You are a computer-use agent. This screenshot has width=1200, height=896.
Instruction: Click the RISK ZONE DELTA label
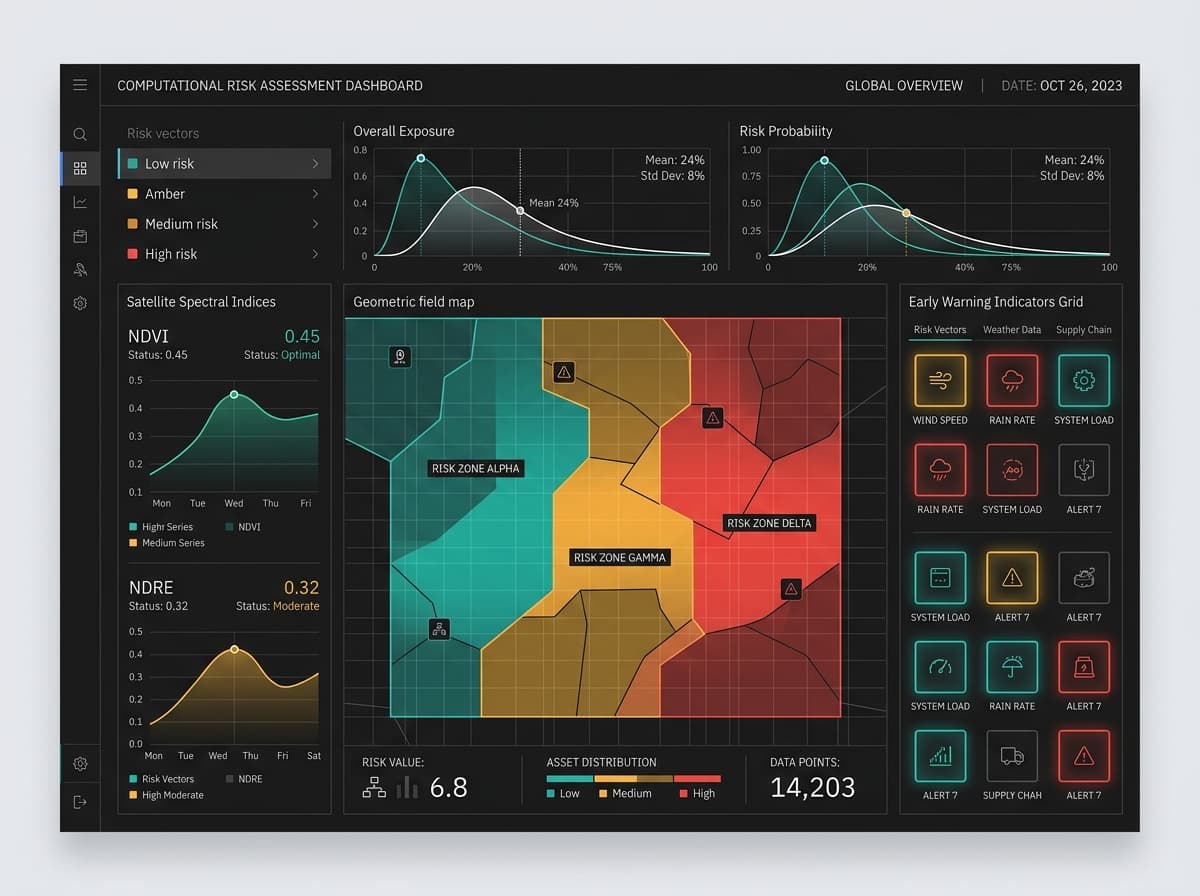click(769, 523)
